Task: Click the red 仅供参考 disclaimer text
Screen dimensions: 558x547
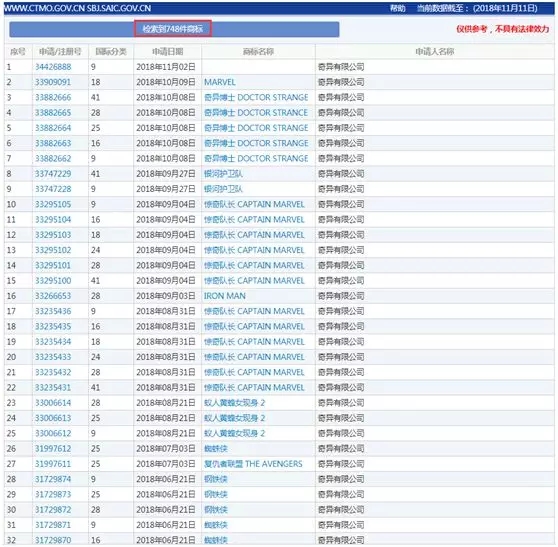Action: [x=503, y=29]
